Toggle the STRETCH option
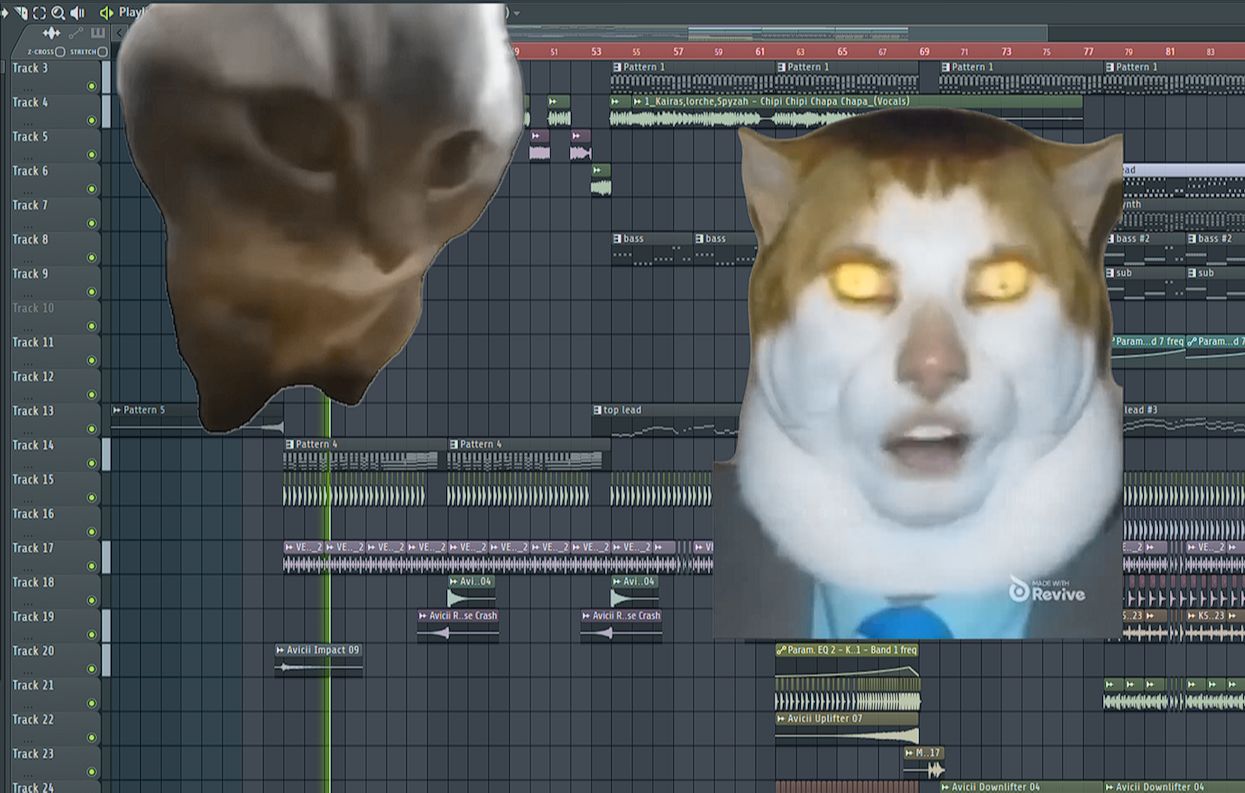 (x=103, y=52)
